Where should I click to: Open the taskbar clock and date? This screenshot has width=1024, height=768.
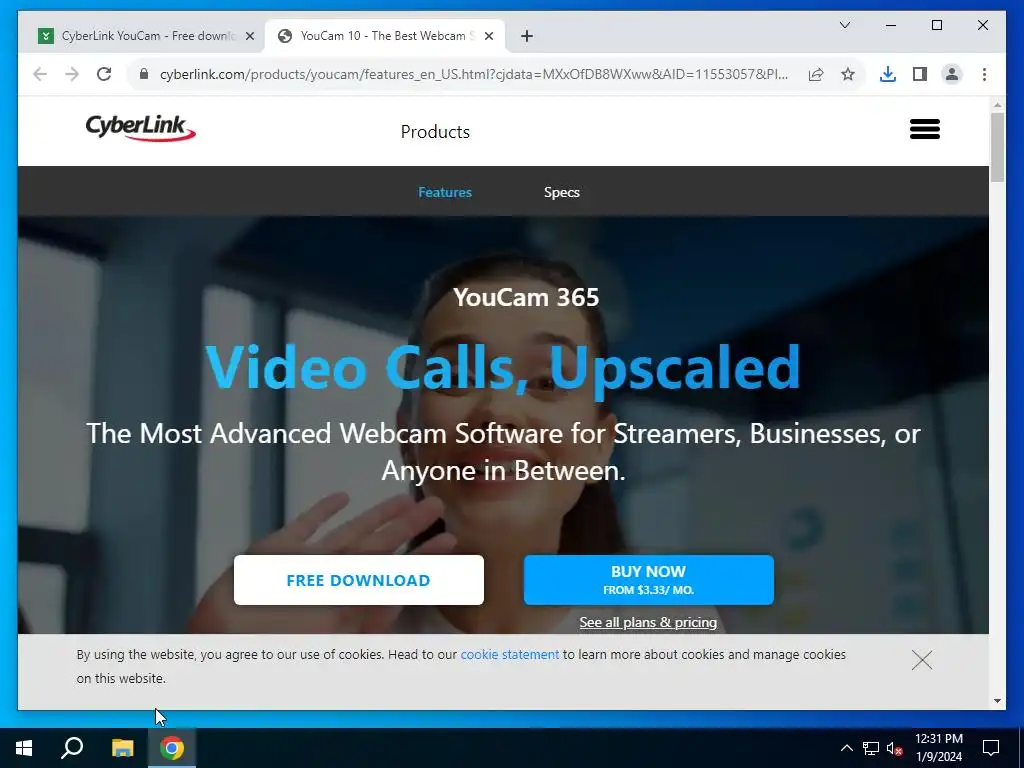[x=938, y=748]
